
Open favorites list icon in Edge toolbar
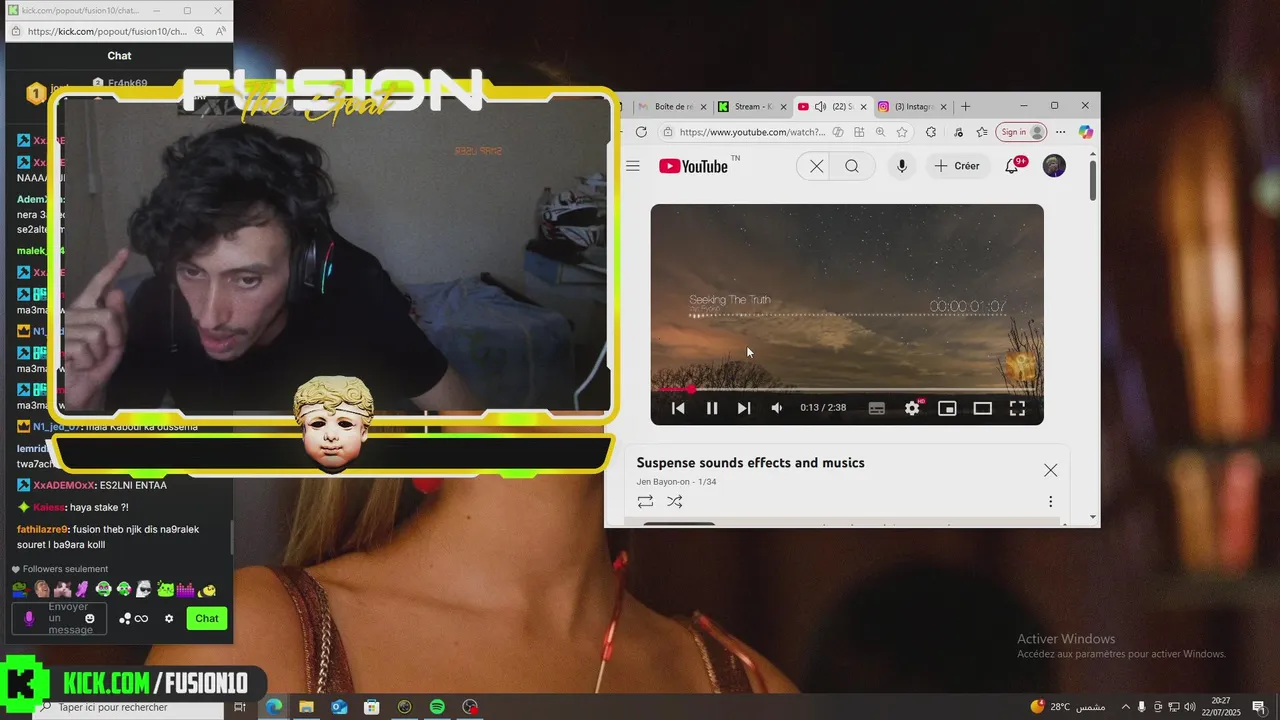pos(981,132)
